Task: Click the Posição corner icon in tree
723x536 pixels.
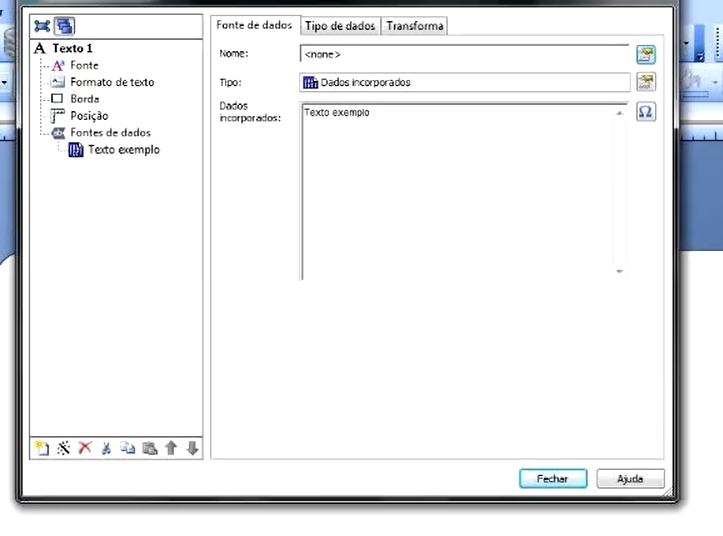Action: pos(58,116)
